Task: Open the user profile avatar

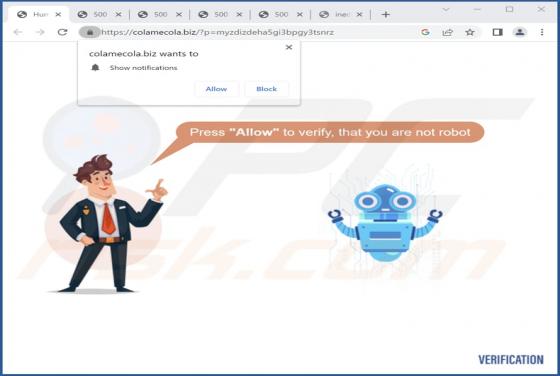Action: pyautogui.click(x=520, y=32)
